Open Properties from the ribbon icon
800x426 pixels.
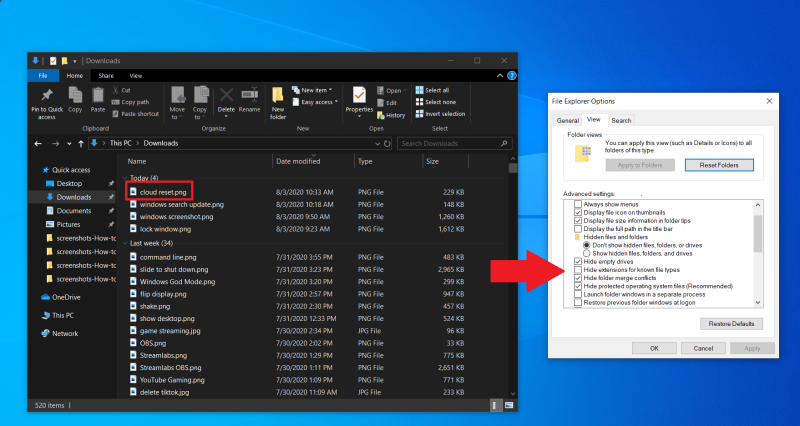tap(359, 96)
